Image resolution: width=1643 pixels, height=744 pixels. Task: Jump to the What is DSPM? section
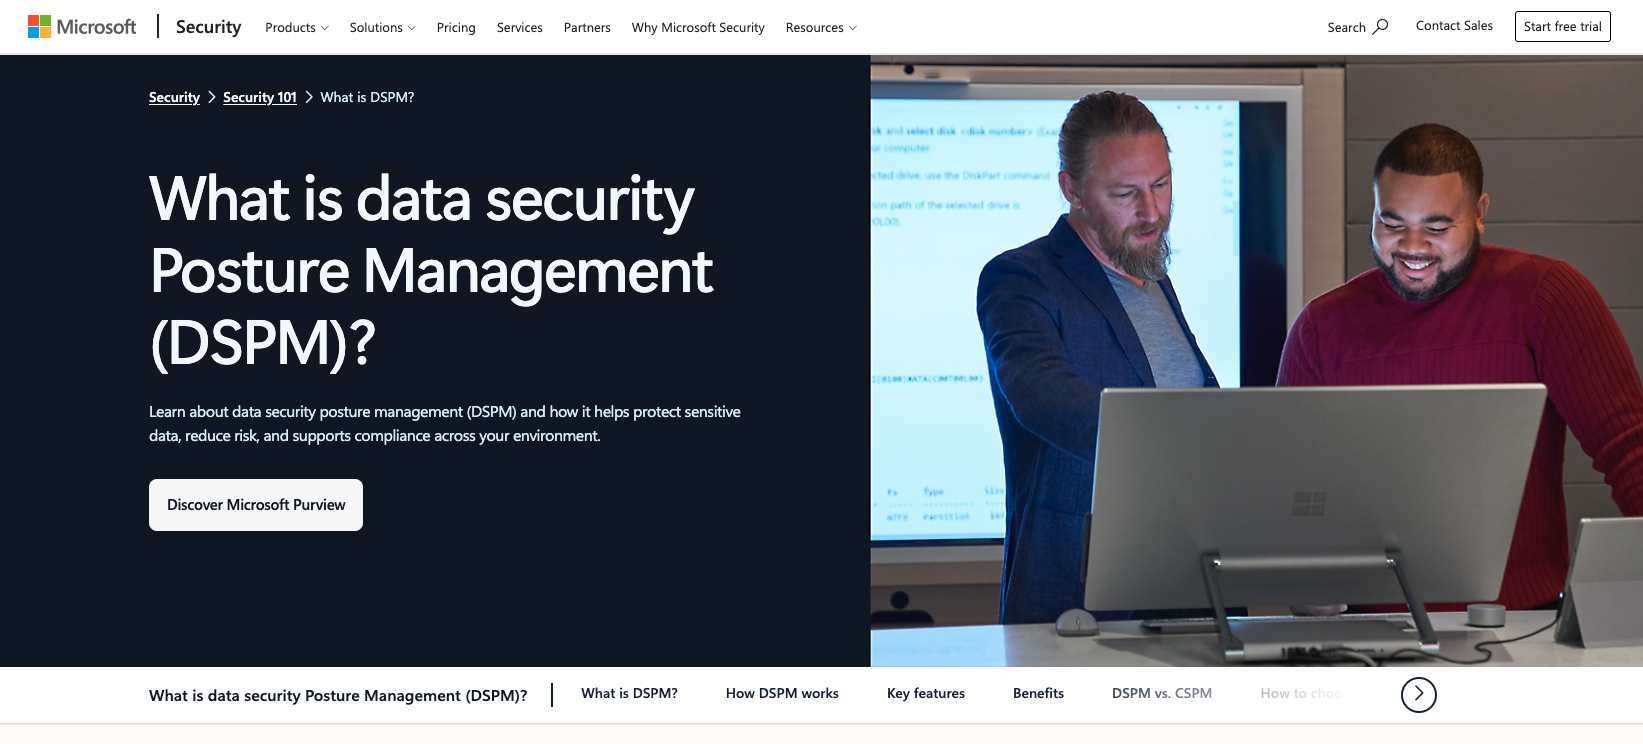(629, 693)
